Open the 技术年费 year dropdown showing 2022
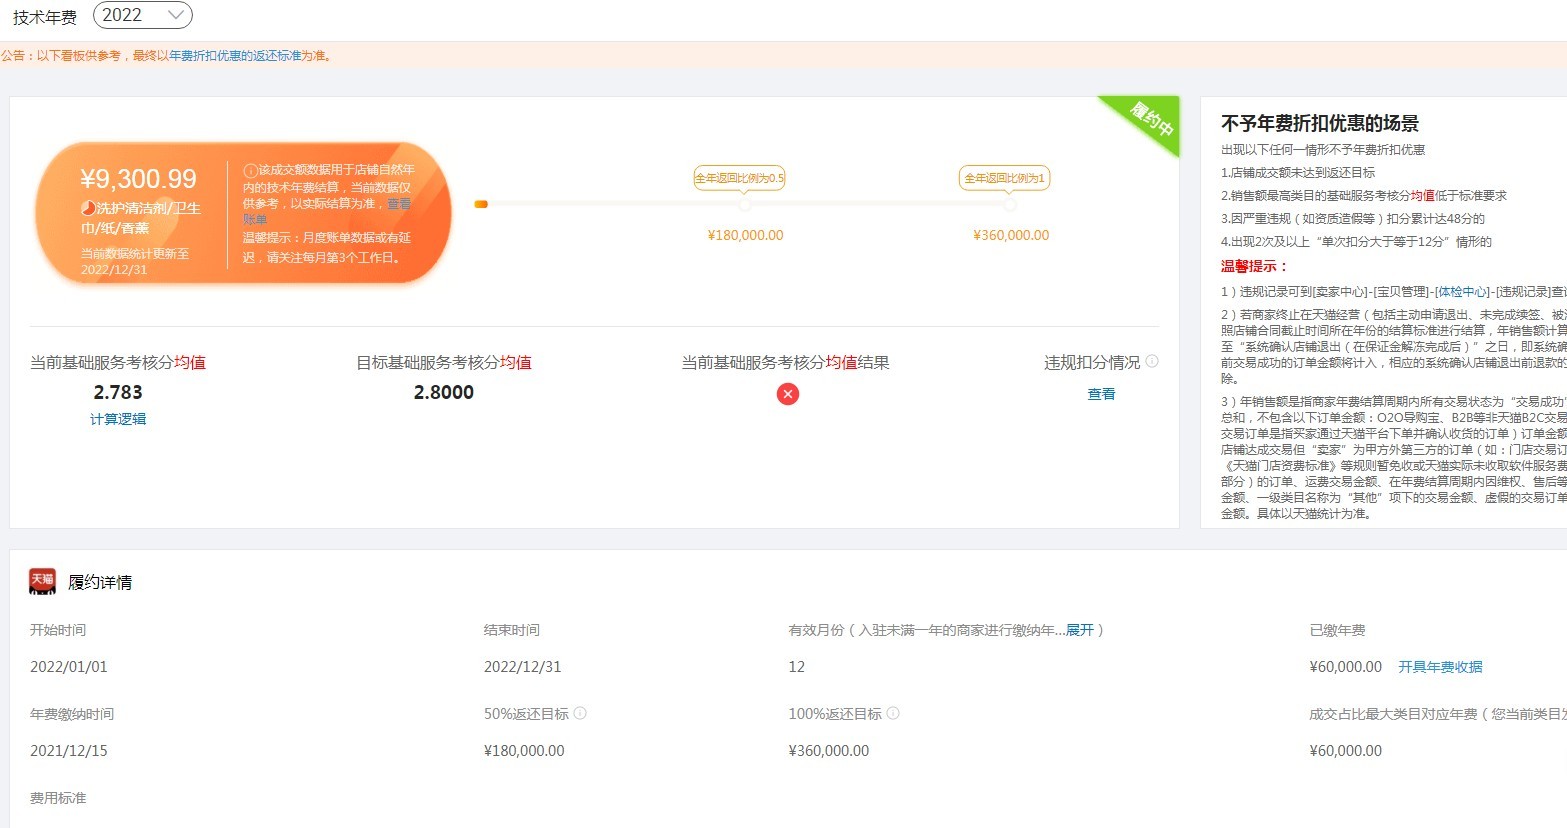Screen dimensions: 1567x828 [142, 15]
